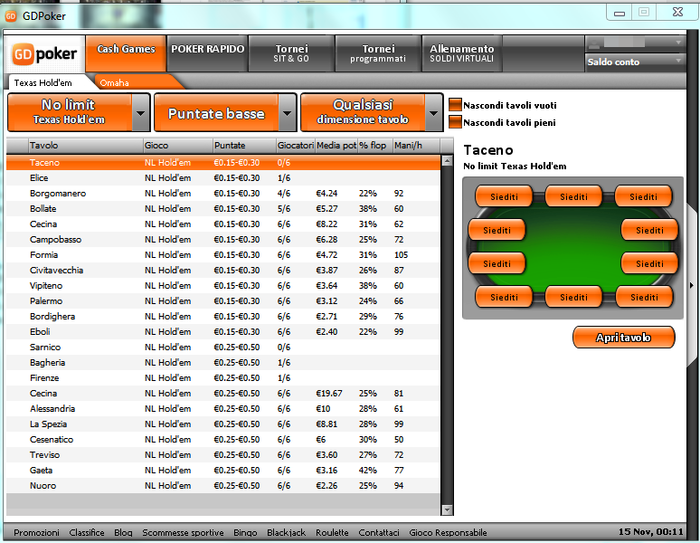The width and height of the screenshot is (700, 543).
Task: Switch to POKER RAPIDO tab
Action: tap(208, 53)
